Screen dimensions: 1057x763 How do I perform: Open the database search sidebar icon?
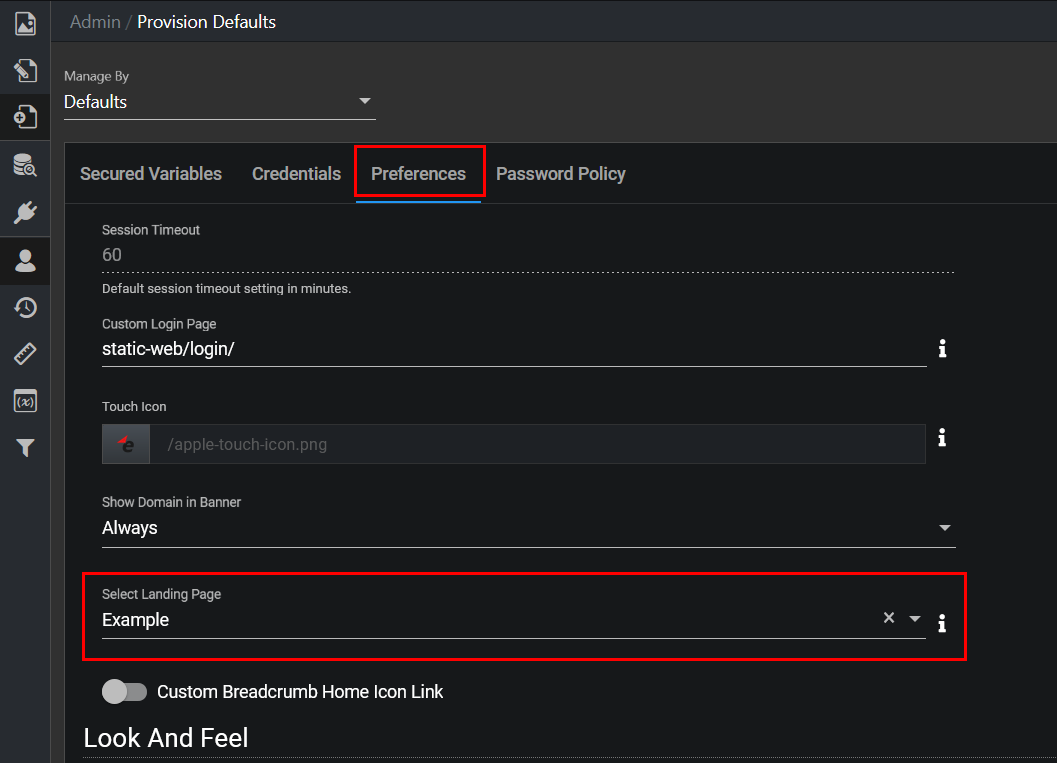[25, 165]
